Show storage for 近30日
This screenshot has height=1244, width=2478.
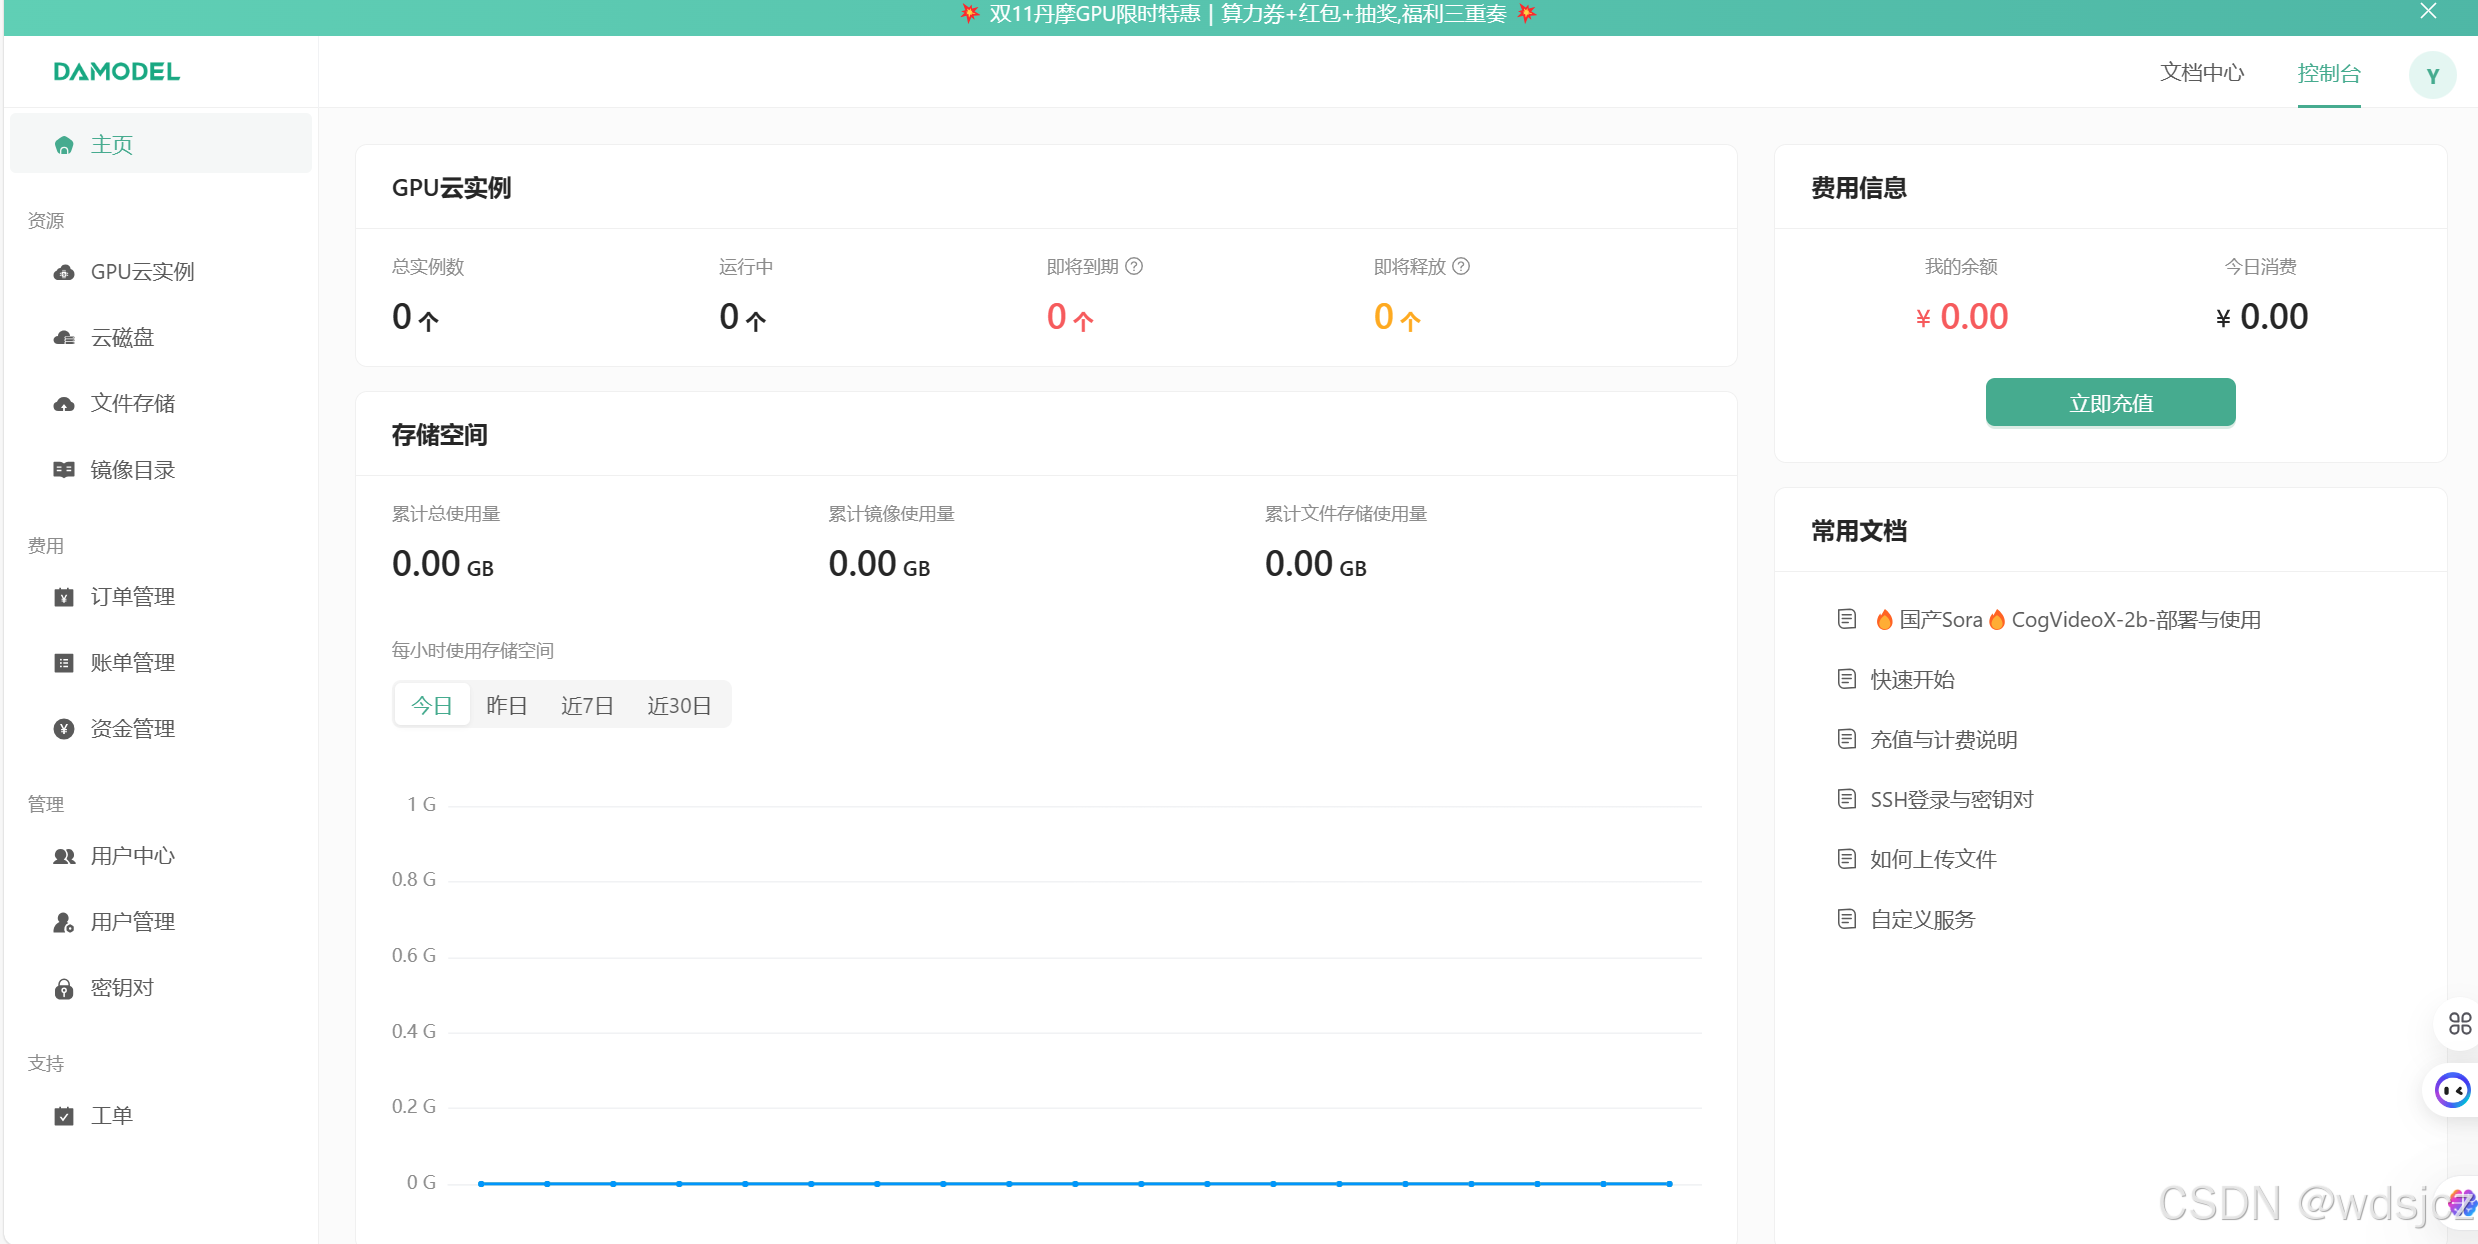(679, 705)
